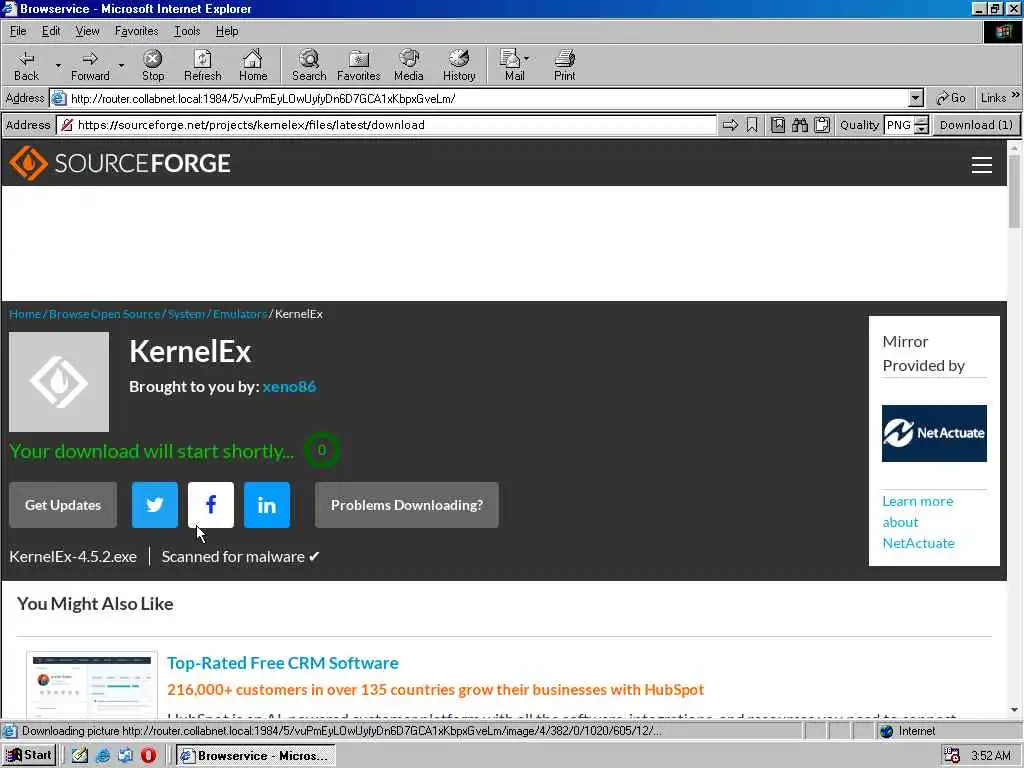Share on LinkedIn
Screen dimensions: 1024x768
coord(267,505)
